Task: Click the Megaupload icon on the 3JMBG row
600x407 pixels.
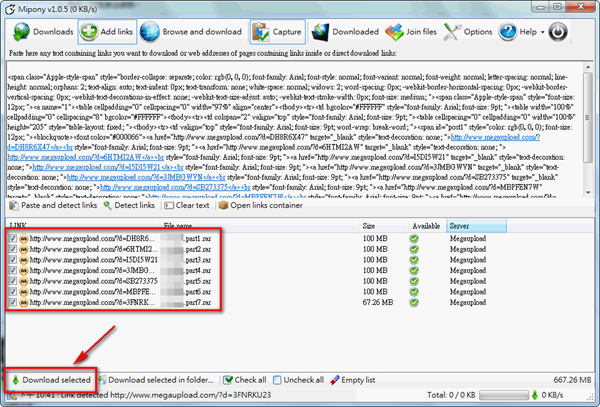Action: point(23,270)
